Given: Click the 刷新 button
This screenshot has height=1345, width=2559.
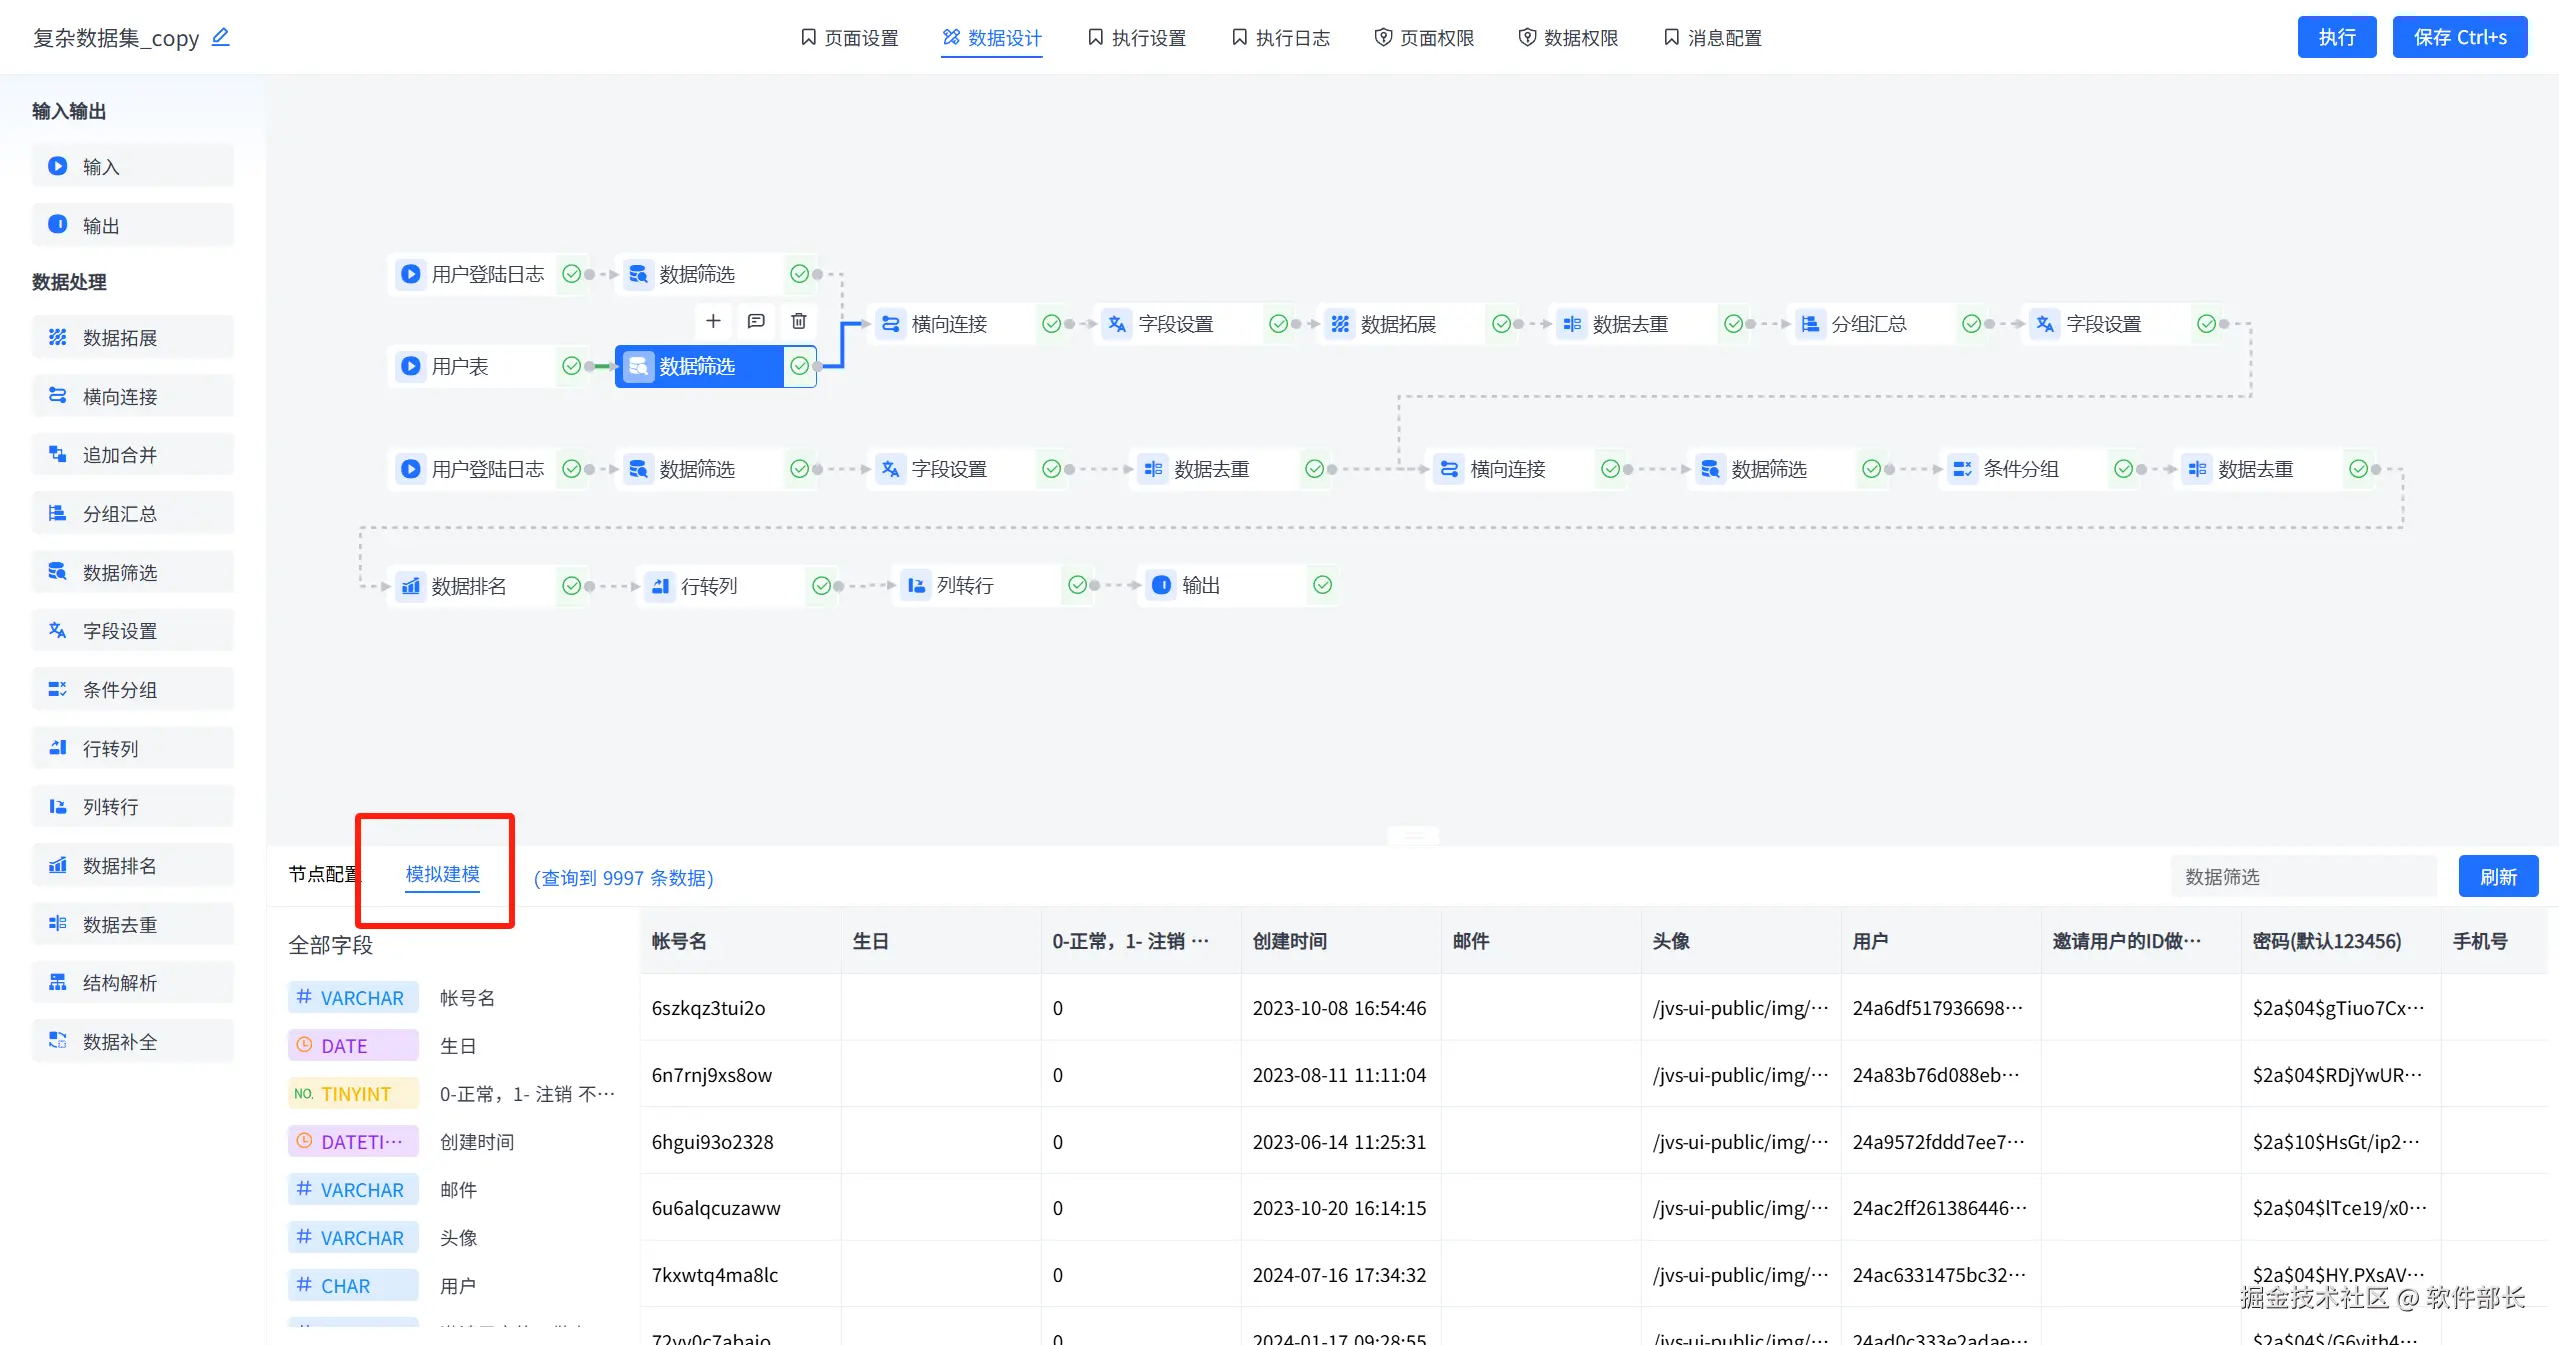Looking at the screenshot, I should coord(2497,877).
